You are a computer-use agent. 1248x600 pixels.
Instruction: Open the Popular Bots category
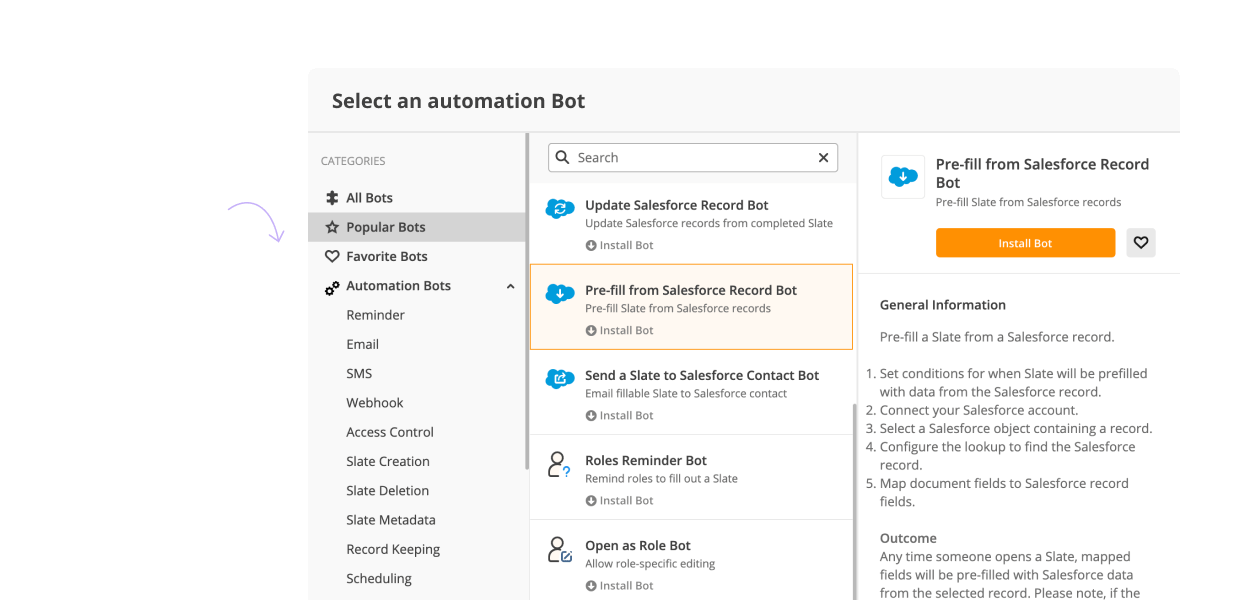tap(385, 227)
